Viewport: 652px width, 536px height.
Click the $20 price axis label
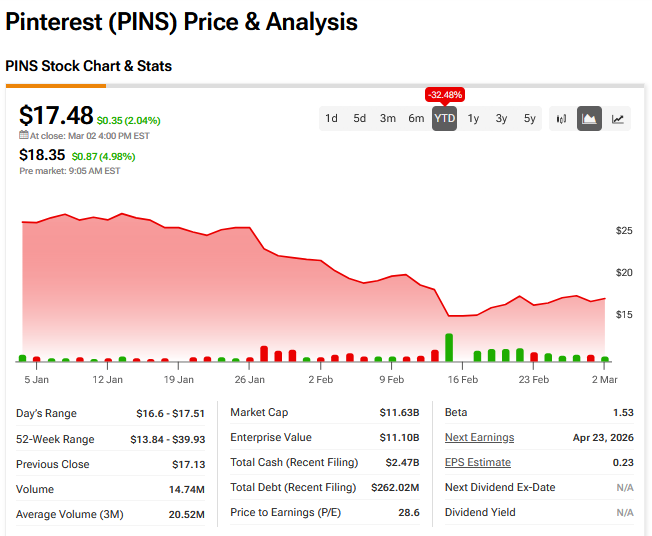click(624, 272)
